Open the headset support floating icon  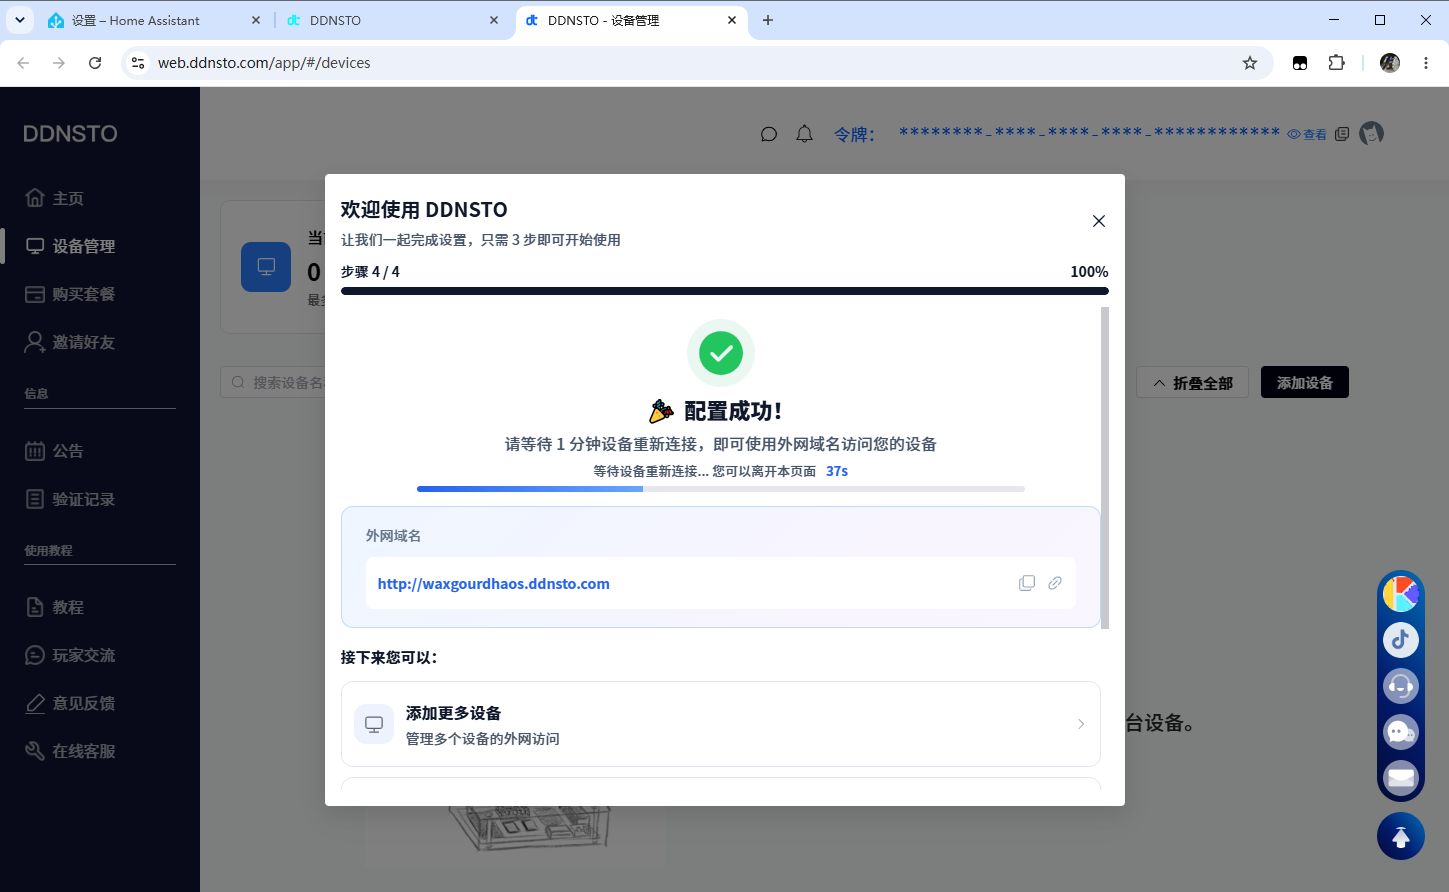point(1400,686)
